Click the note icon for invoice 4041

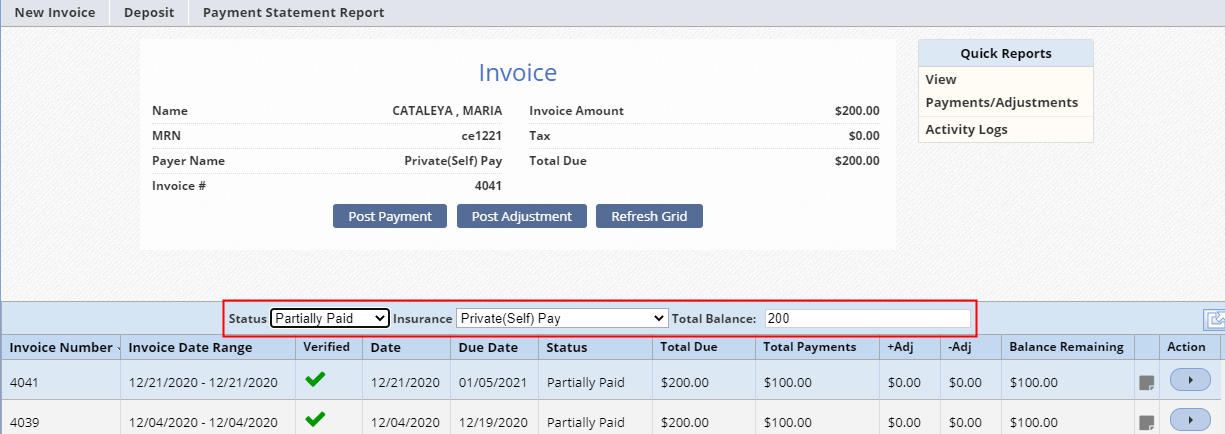(x=1147, y=382)
